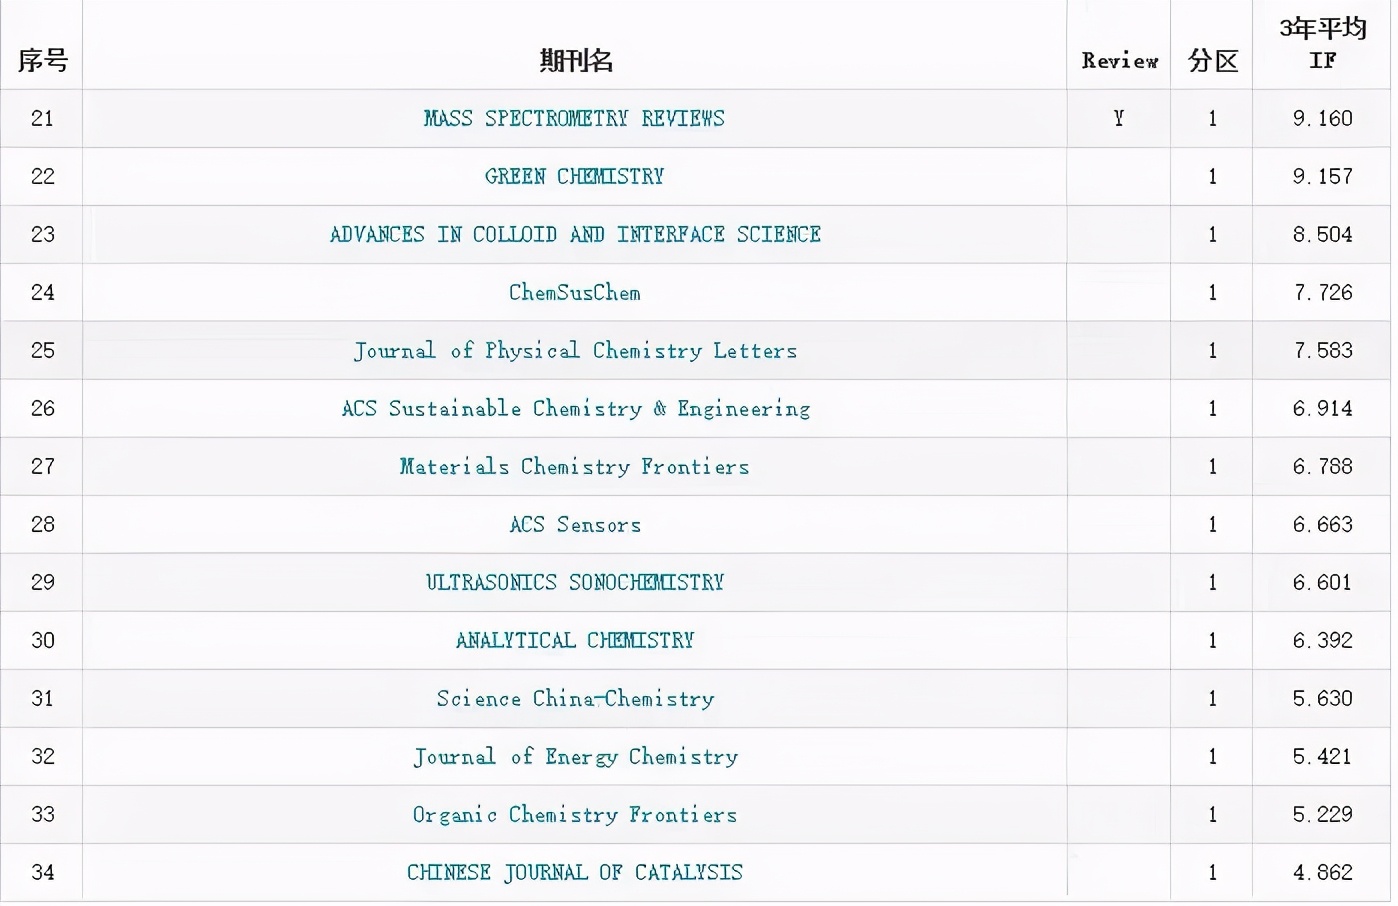
Task: Select the Review value Y cell
Action: coord(1118,118)
